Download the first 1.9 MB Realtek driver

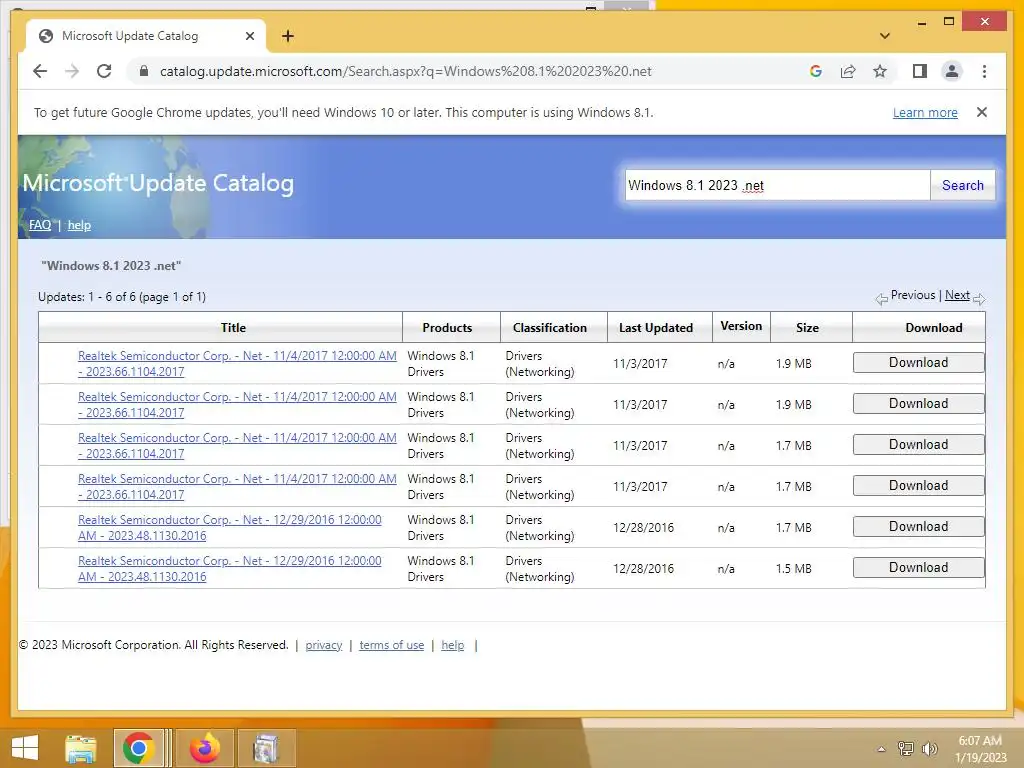coord(918,362)
